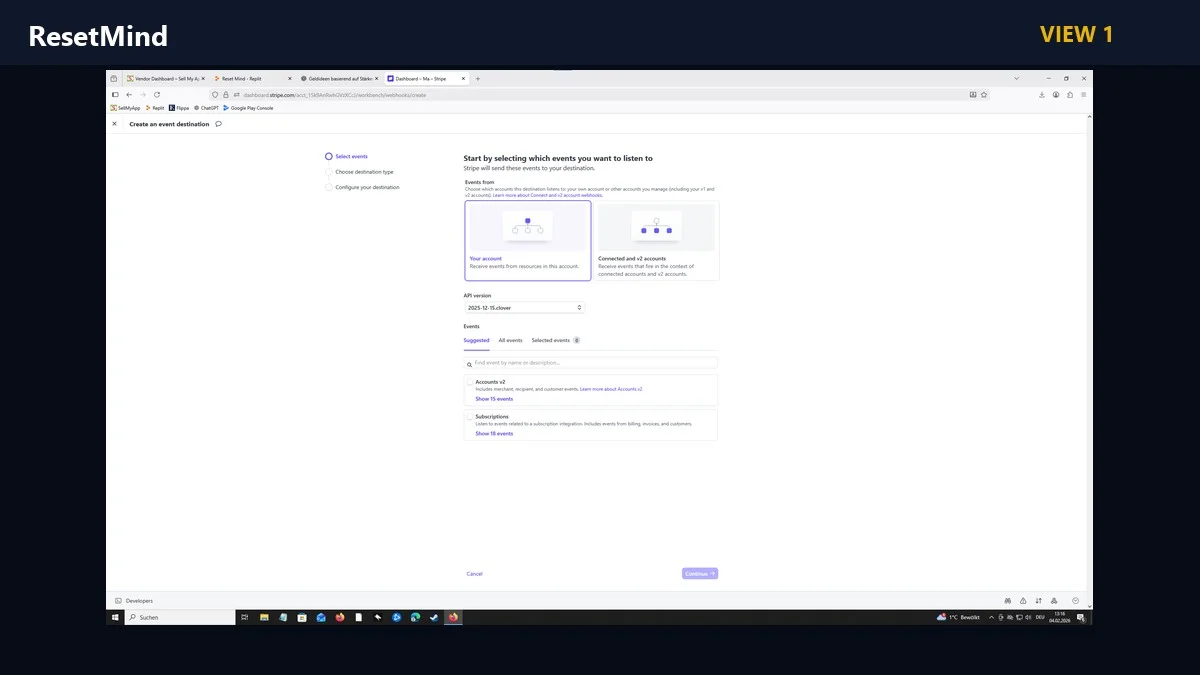The height and width of the screenshot is (675, 1200).
Task: Switch to the All events tab
Action: click(510, 340)
